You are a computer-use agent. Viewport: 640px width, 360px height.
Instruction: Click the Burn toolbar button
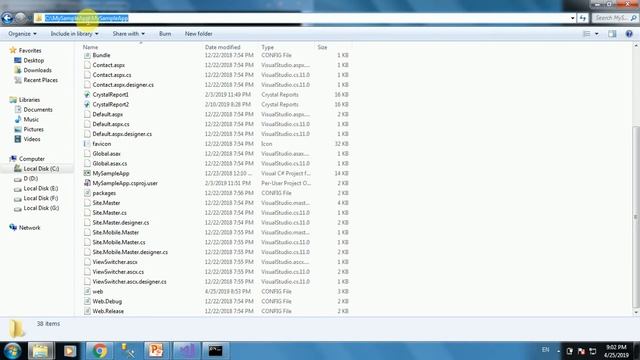click(165, 34)
